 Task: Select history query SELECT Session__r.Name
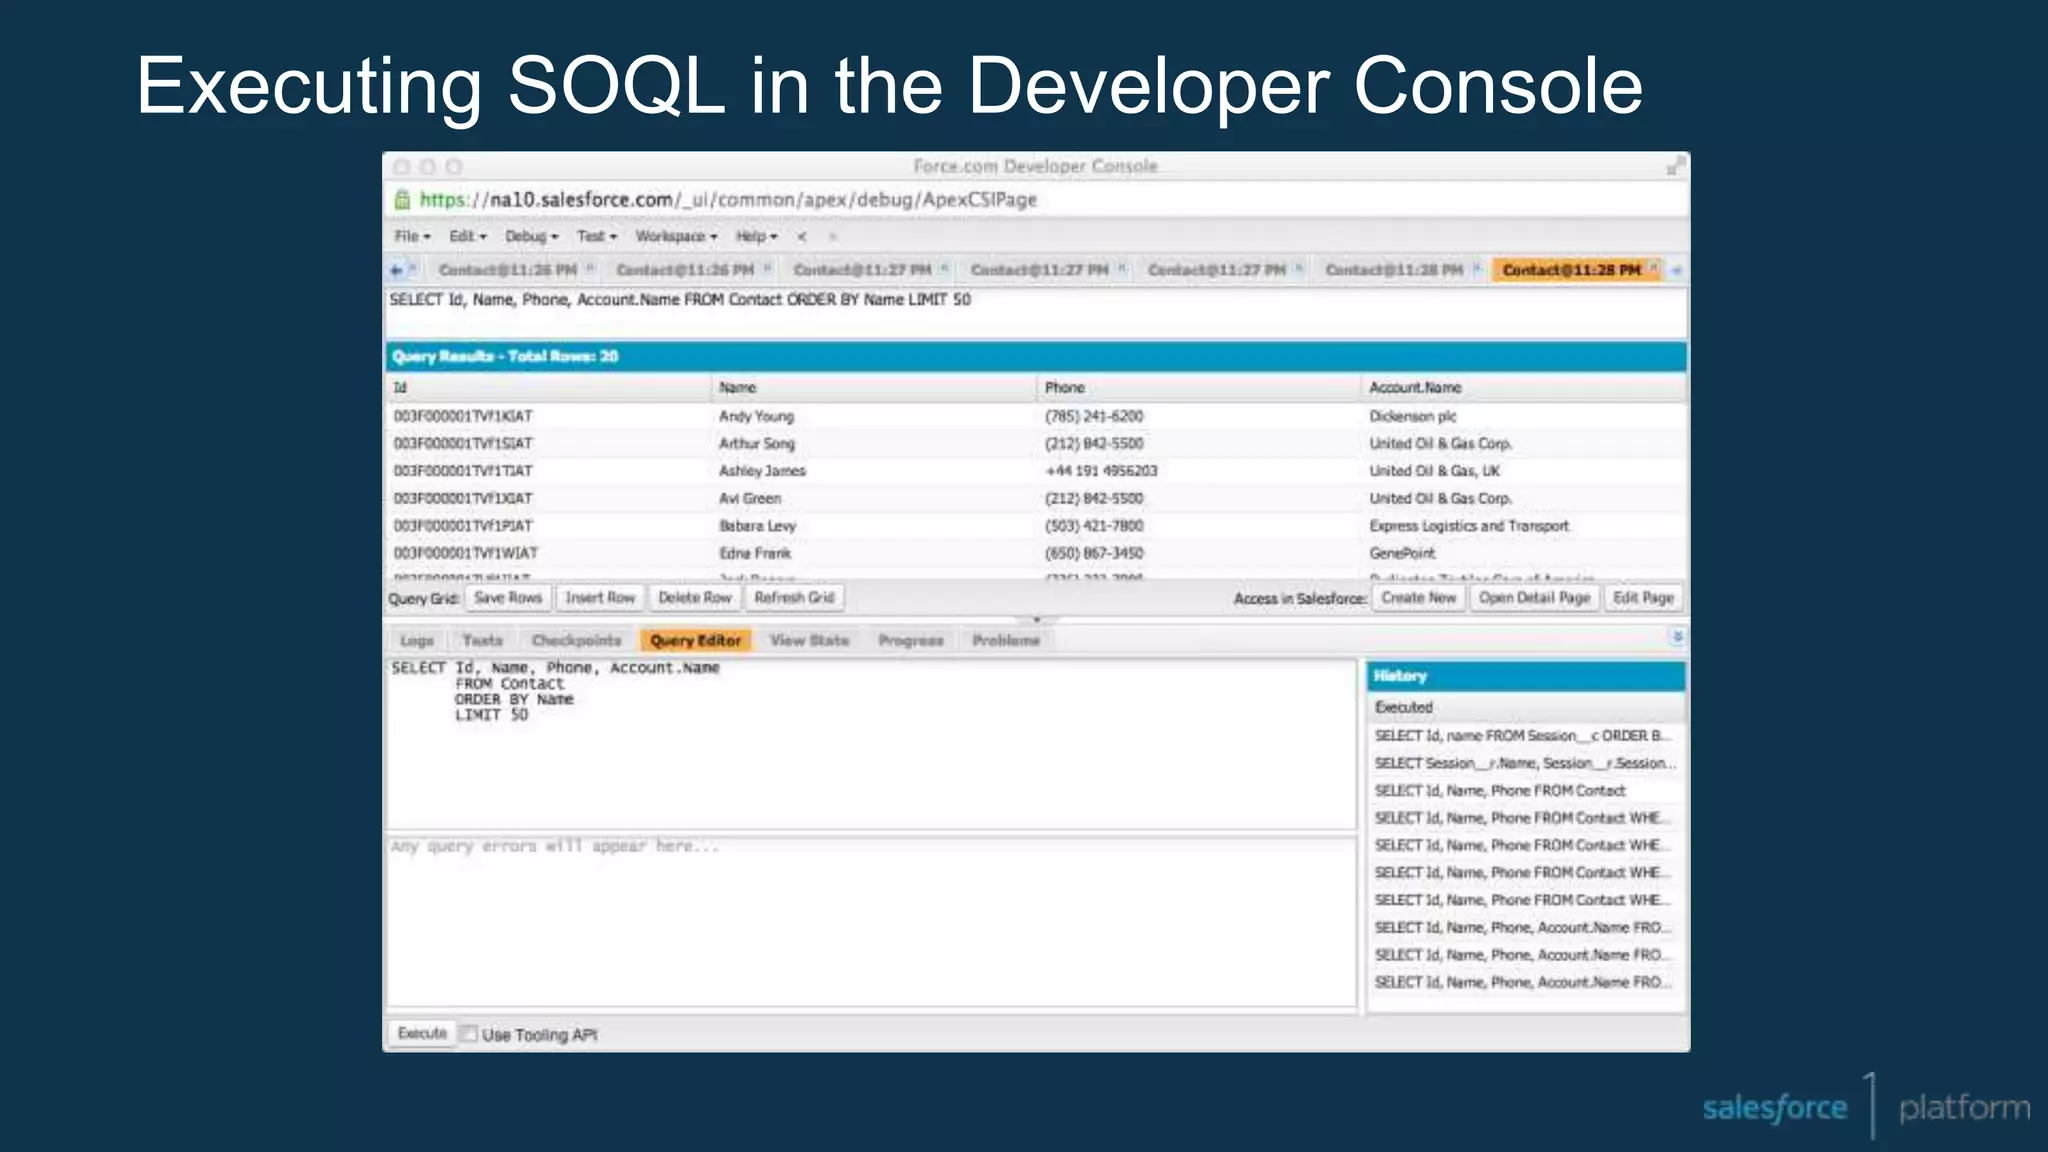tap(1524, 763)
